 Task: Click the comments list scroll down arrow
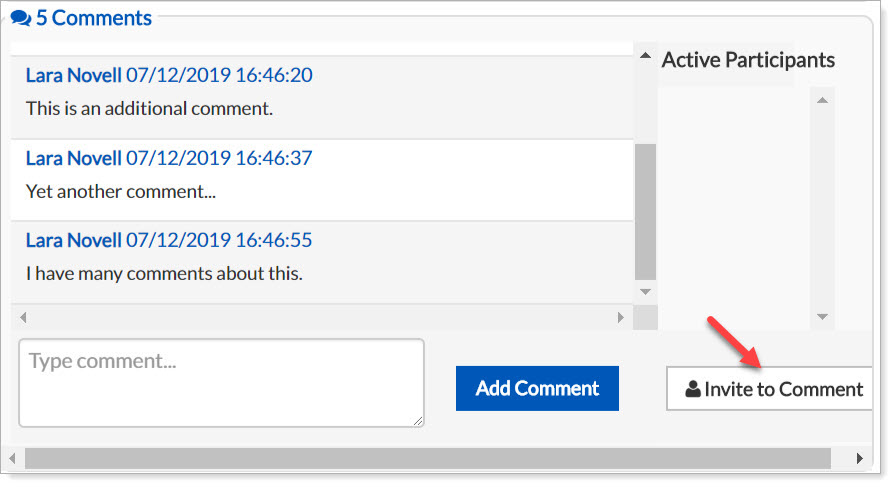(x=645, y=292)
